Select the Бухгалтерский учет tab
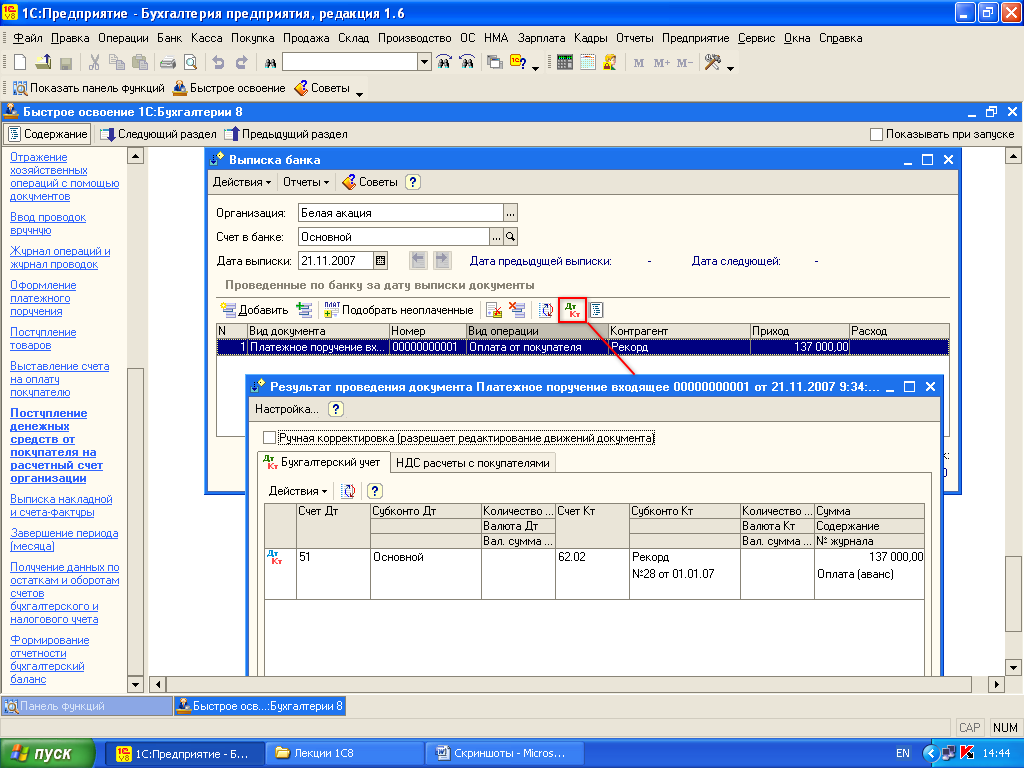 tap(323, 462)
